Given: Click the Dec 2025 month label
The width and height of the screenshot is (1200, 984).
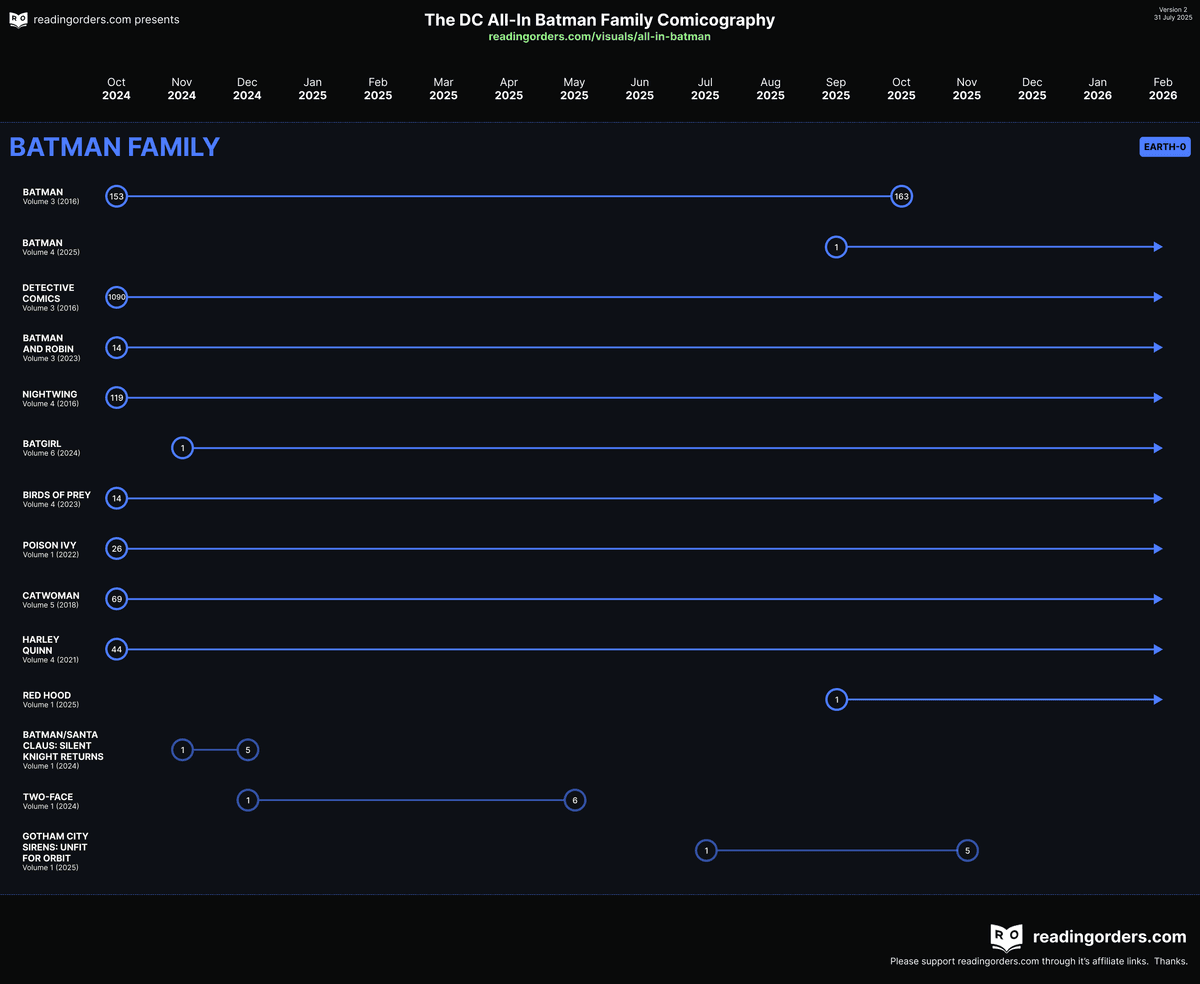Looking at the screenshot, I should (1032, 89).
